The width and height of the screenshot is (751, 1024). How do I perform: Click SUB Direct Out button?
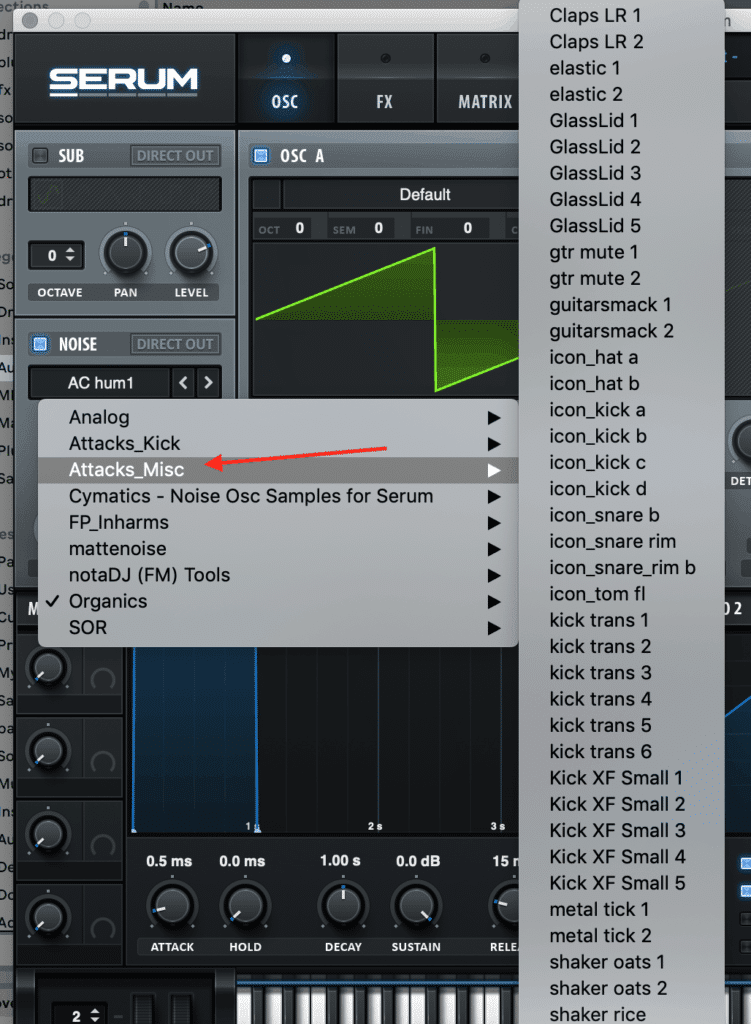(x=175, y=155)
